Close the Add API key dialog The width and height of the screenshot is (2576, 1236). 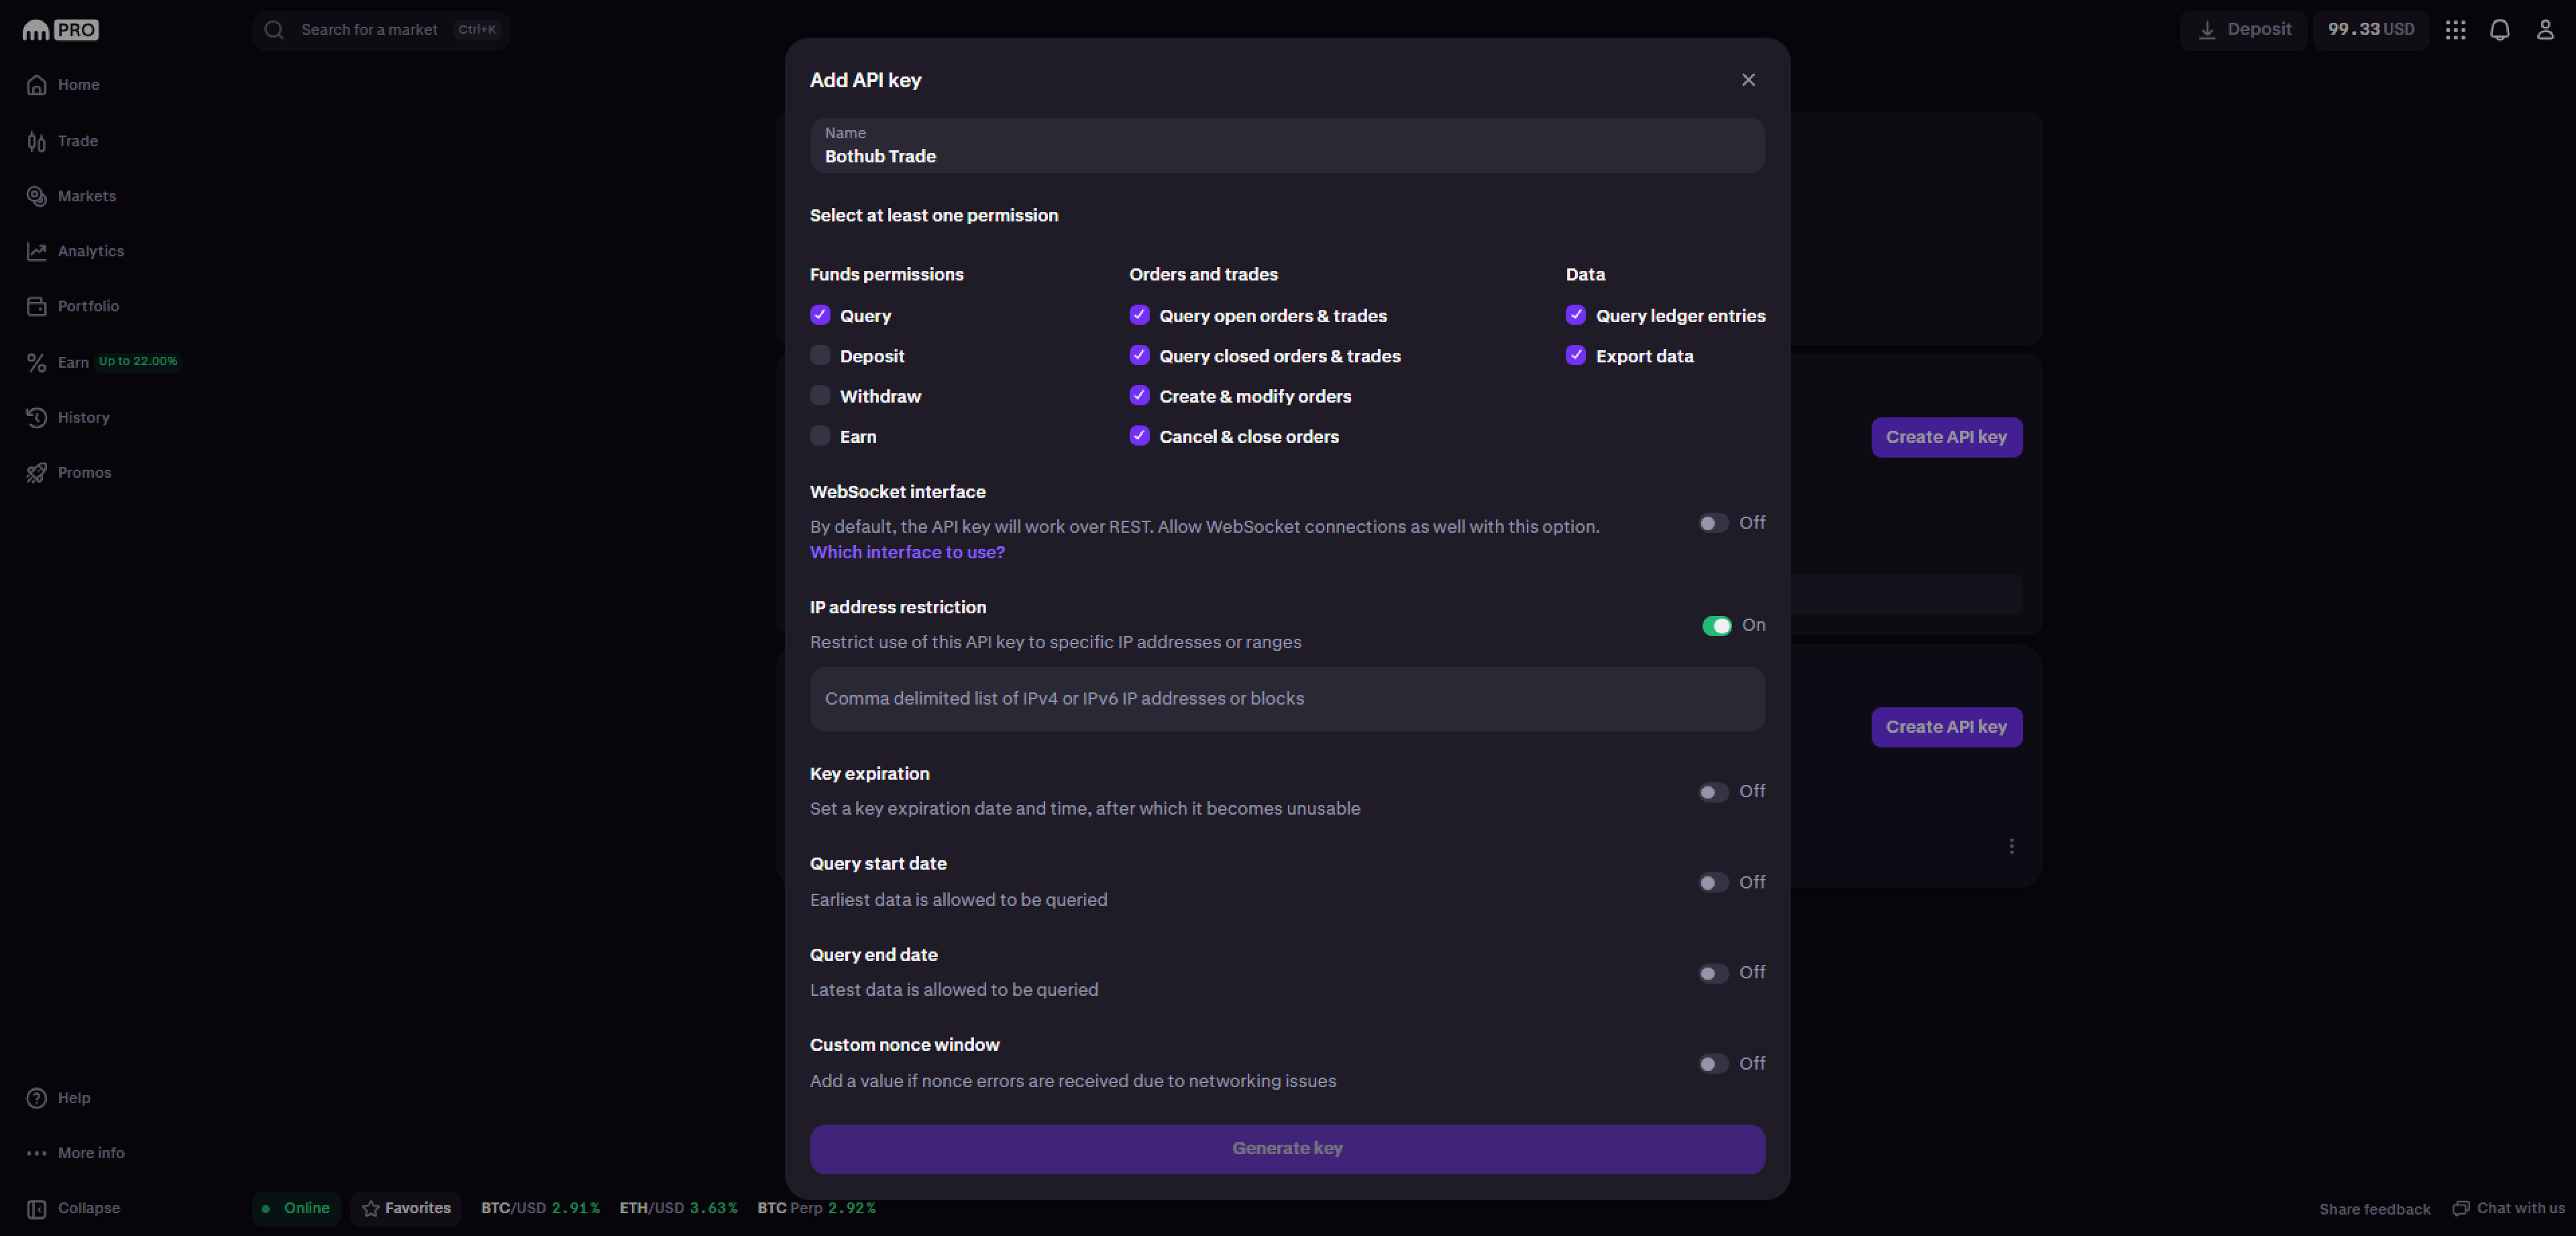tap(1747, 80)
